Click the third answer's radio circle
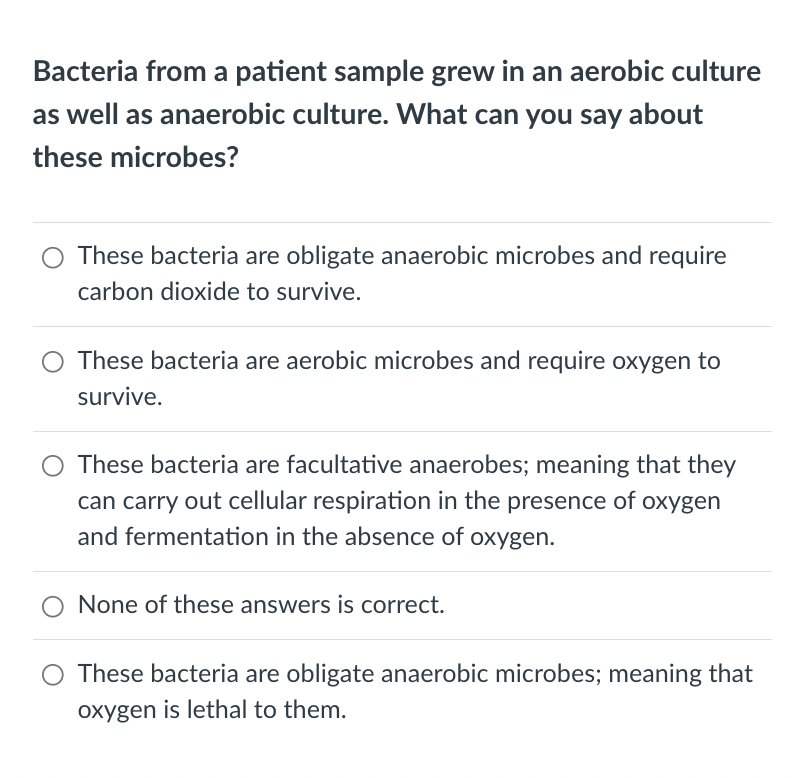Screen dimensions: 808x778 tap(52, 465)
